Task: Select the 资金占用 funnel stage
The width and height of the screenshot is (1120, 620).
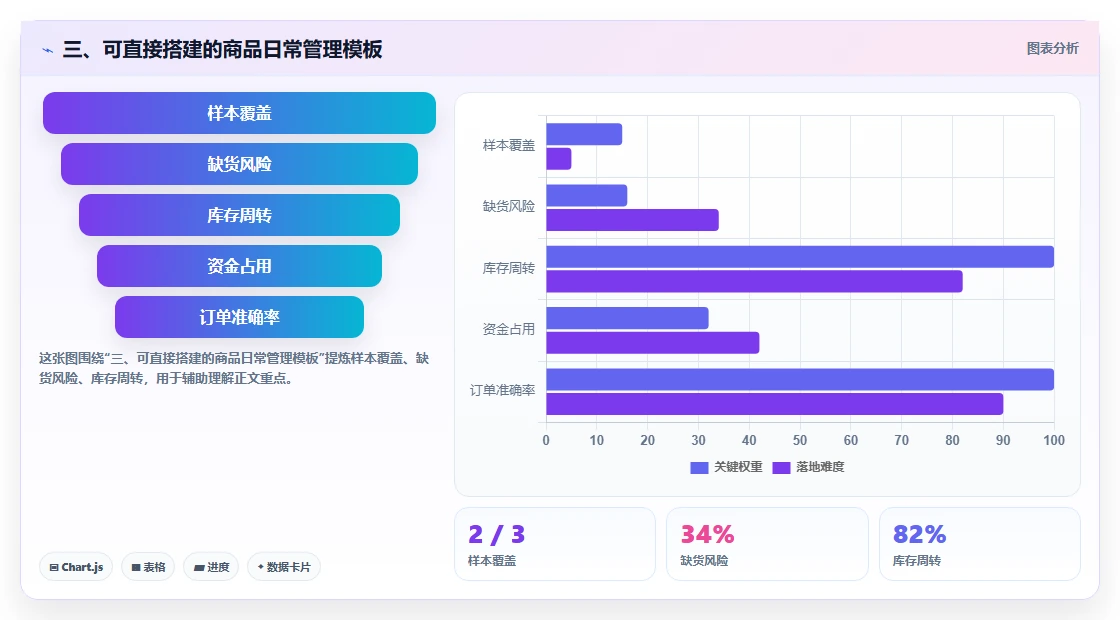Action: [x=239, y=266]
